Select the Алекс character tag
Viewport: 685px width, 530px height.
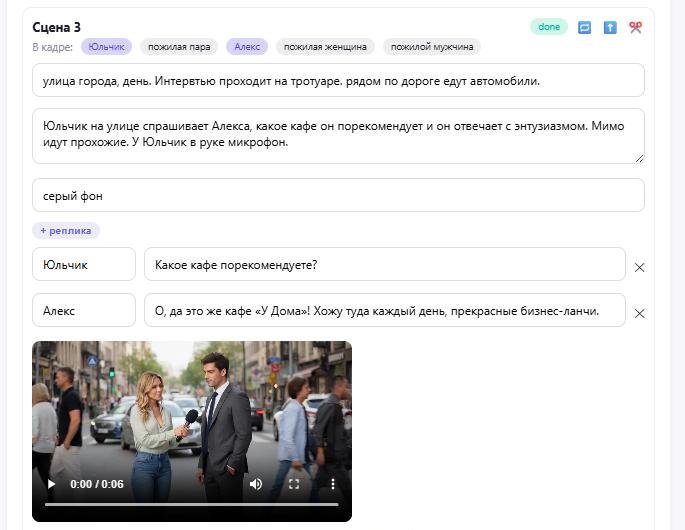247,47
